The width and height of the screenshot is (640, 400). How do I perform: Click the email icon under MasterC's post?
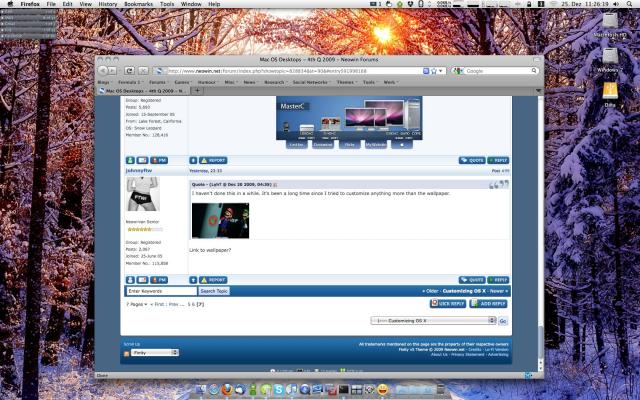click(142, 160)
